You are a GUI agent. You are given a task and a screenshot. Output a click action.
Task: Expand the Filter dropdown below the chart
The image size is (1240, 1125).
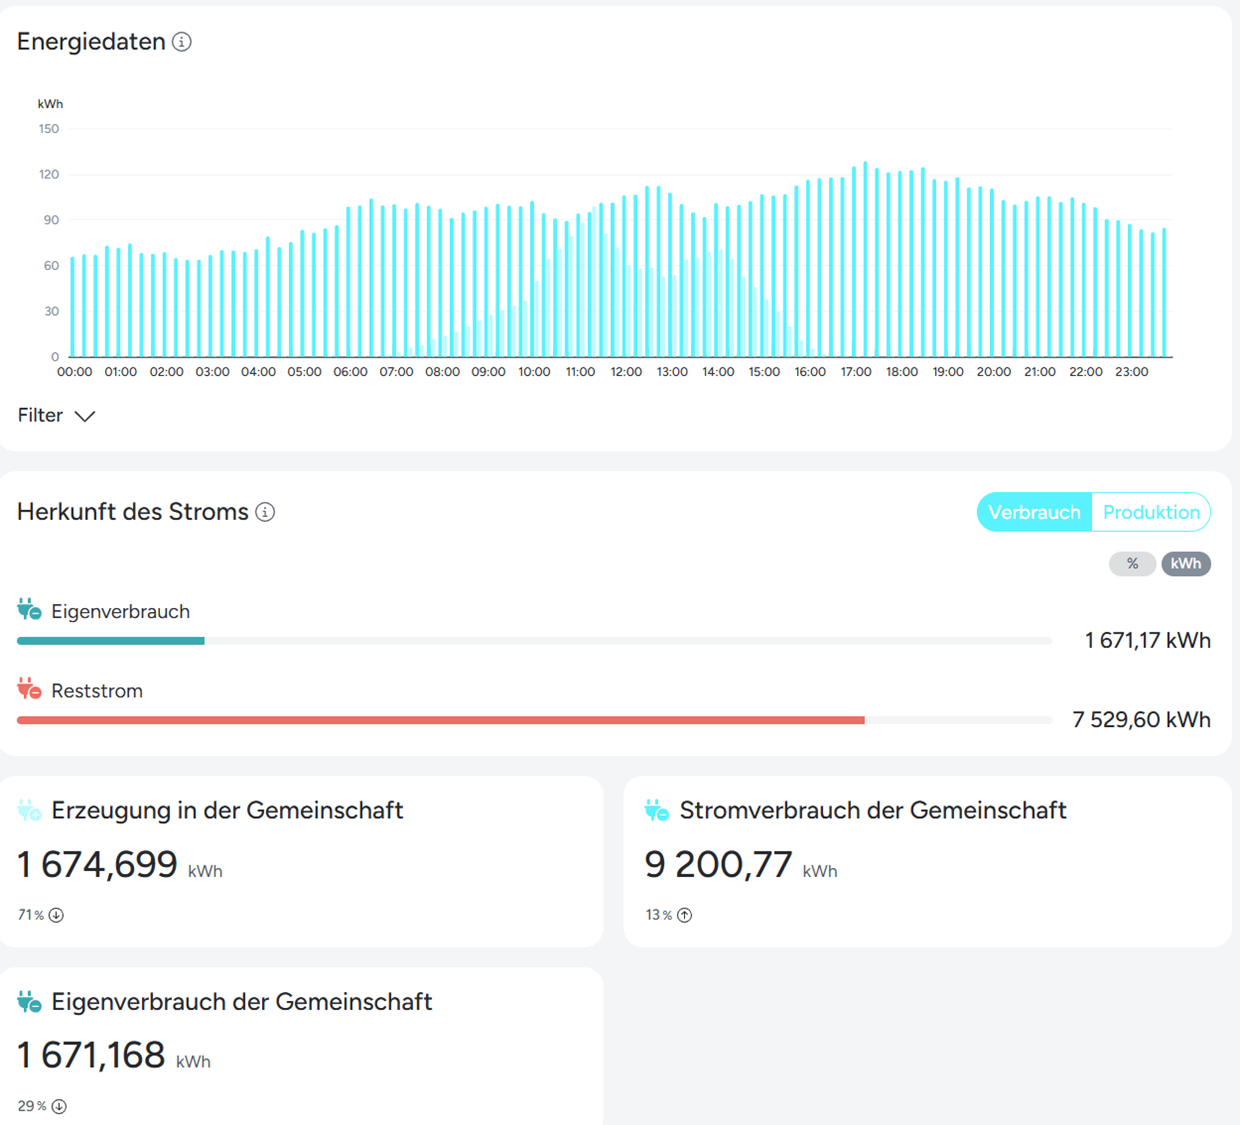point(41,416)
